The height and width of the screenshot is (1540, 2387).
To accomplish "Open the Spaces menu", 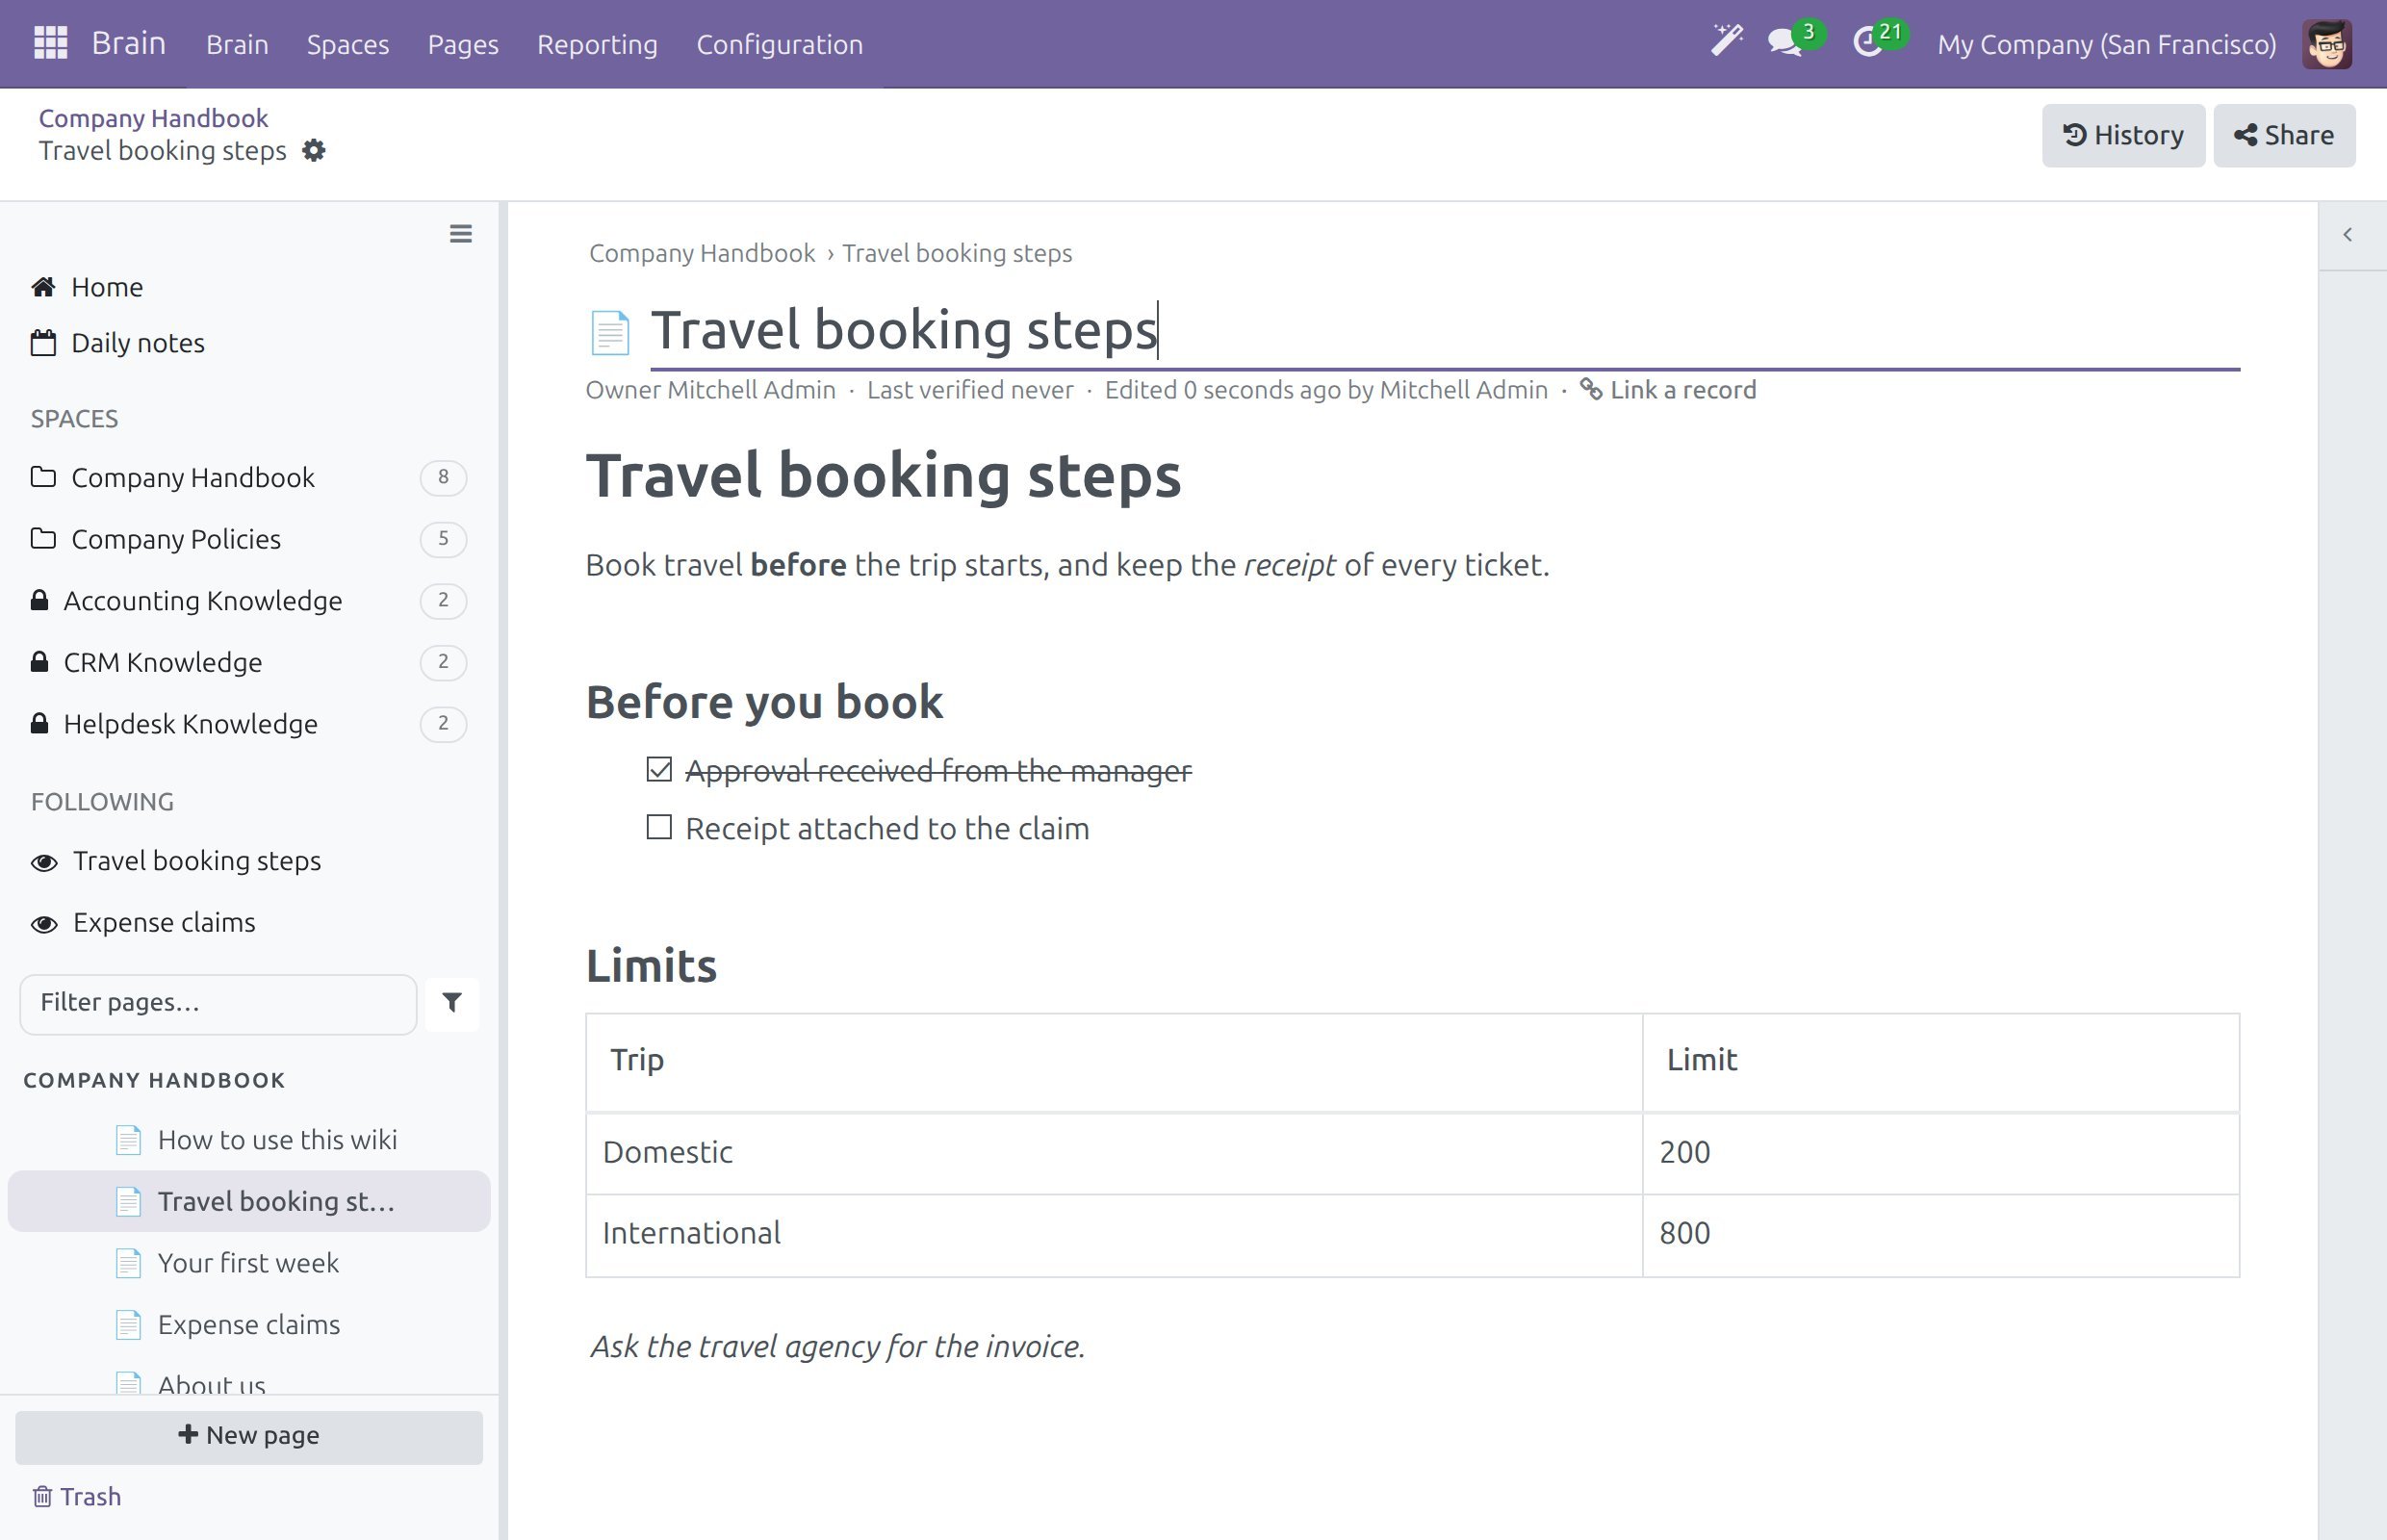I will point(348,44).
